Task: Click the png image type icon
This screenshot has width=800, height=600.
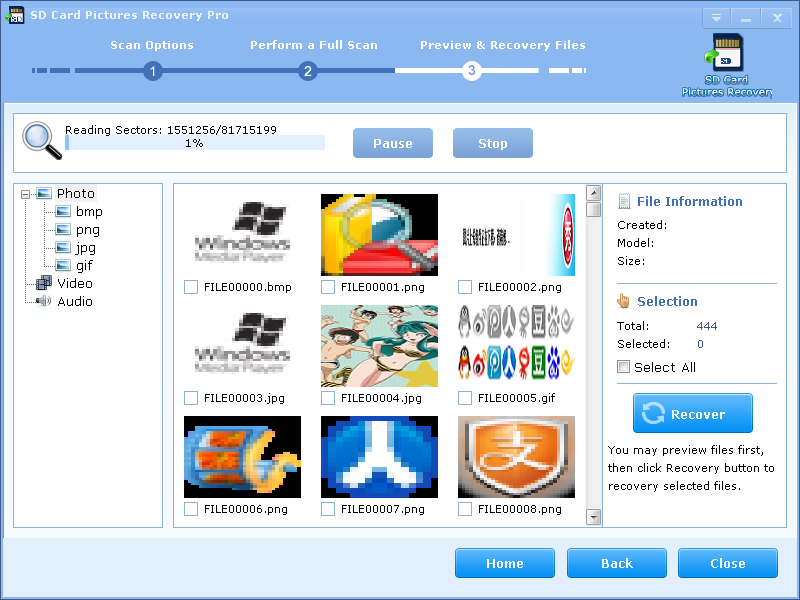Action: pos(63,229)
